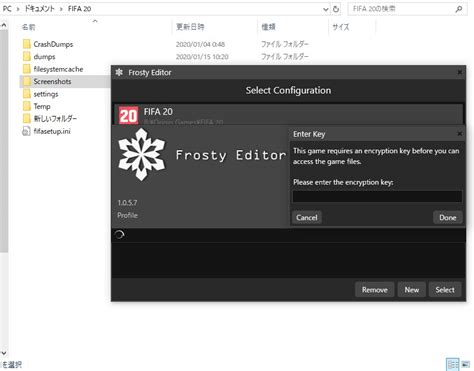Viewport: 474px width, 371px height.
Task: Click the FIFA 20 red icon
Action: (128, 115)
